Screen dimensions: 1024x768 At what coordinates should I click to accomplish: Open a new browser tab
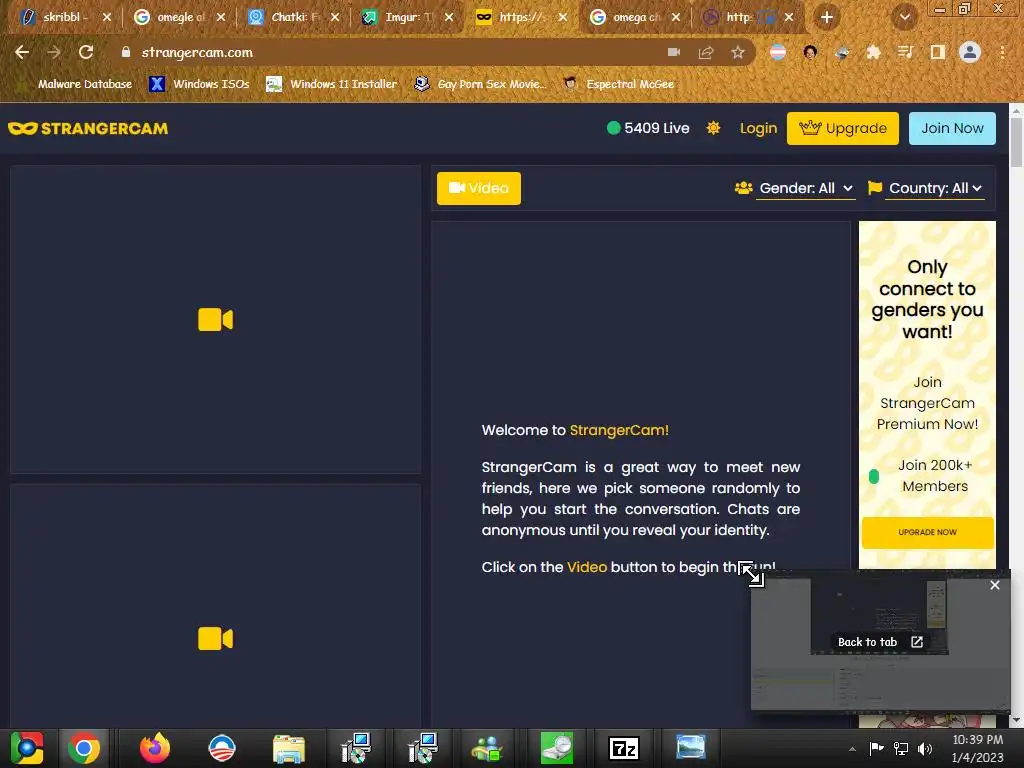827,17
